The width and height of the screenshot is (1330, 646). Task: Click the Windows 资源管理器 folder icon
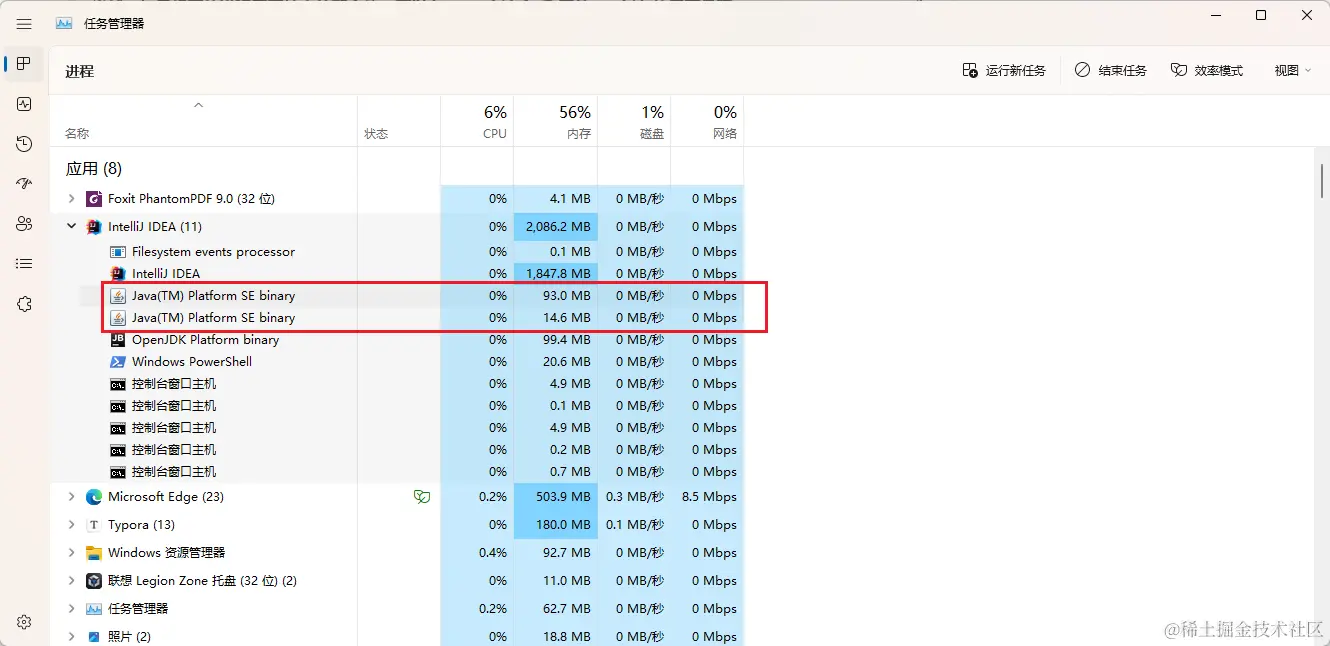[x=94, y=553]
